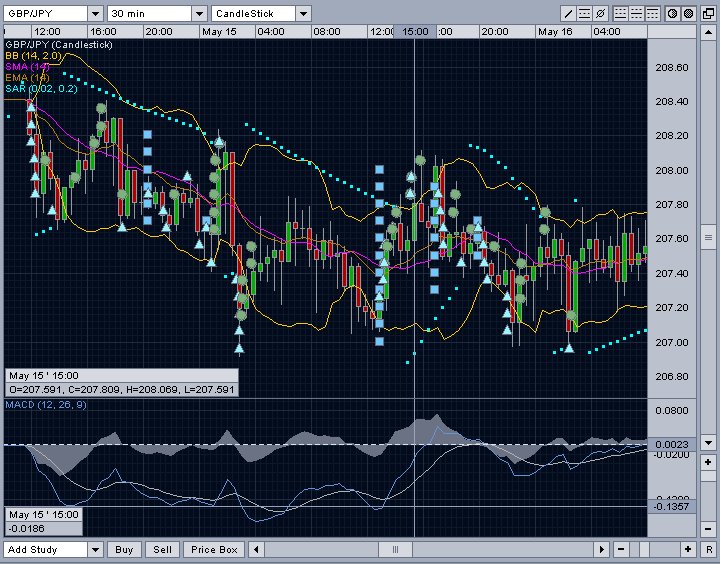Toggle the third grid line style button
Image resolution: width=720 pixels, height=564 pixels.
click(x=652, y=14)
